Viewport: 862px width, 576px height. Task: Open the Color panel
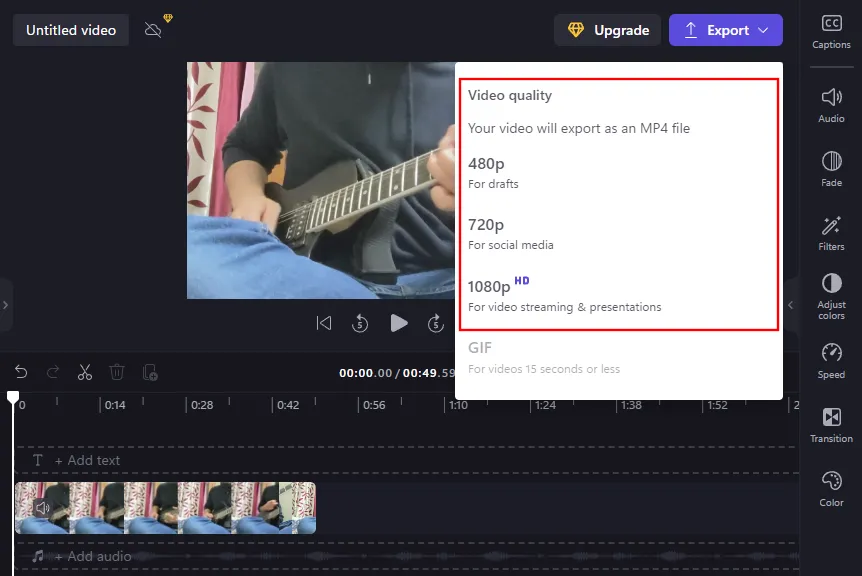point(831,489)
